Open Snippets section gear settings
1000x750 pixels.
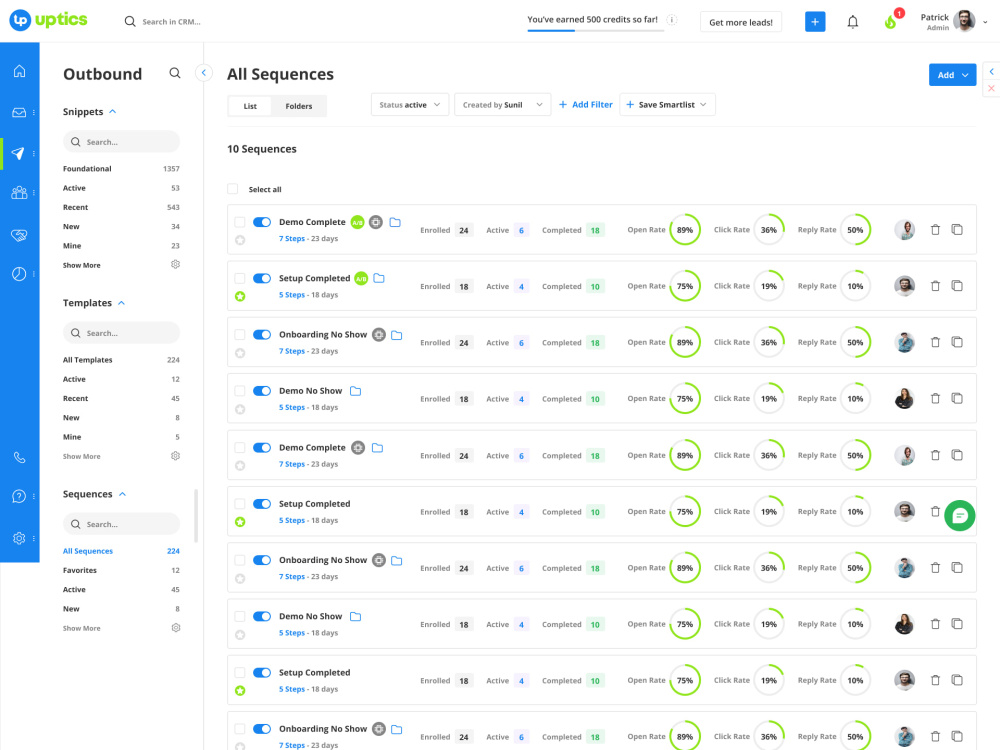pyautogui.click(x=175, y=264)
